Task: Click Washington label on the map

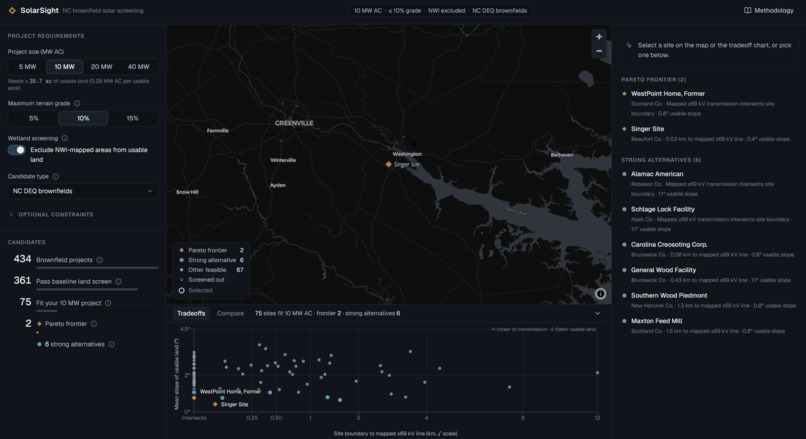Action: [407, 154]
